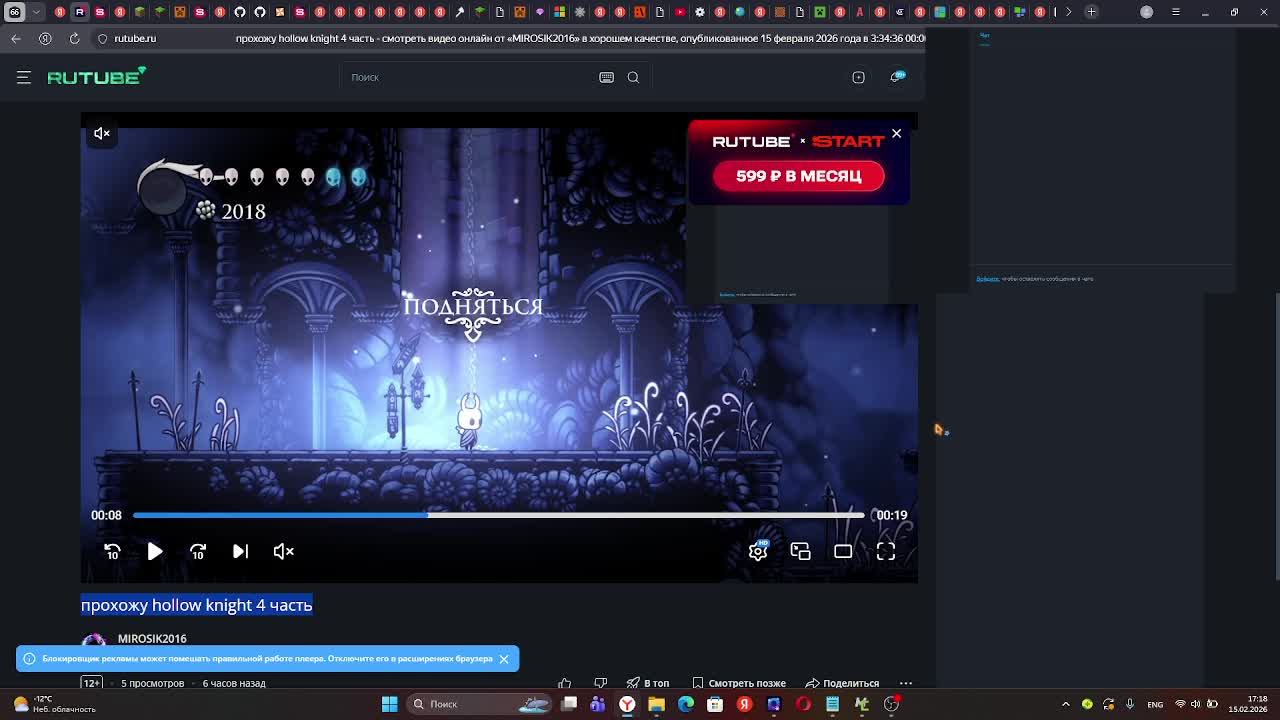1280x720 pixels.
Task: Toggle mute in player controls
Action: pos(284,551)
